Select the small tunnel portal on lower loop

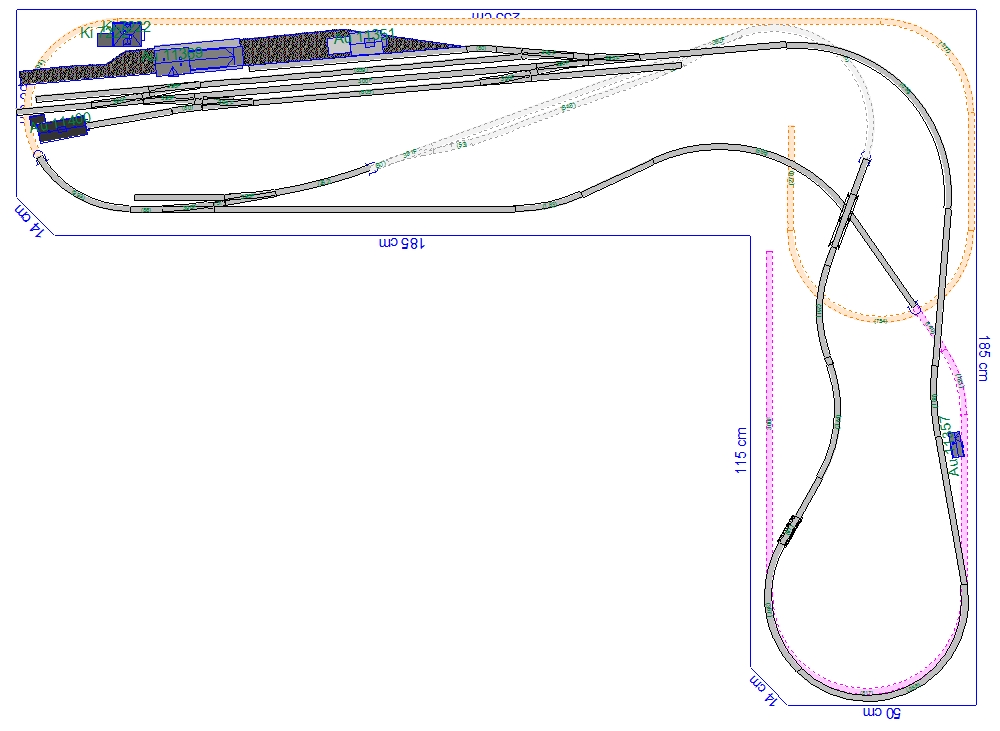pos(788,529)
